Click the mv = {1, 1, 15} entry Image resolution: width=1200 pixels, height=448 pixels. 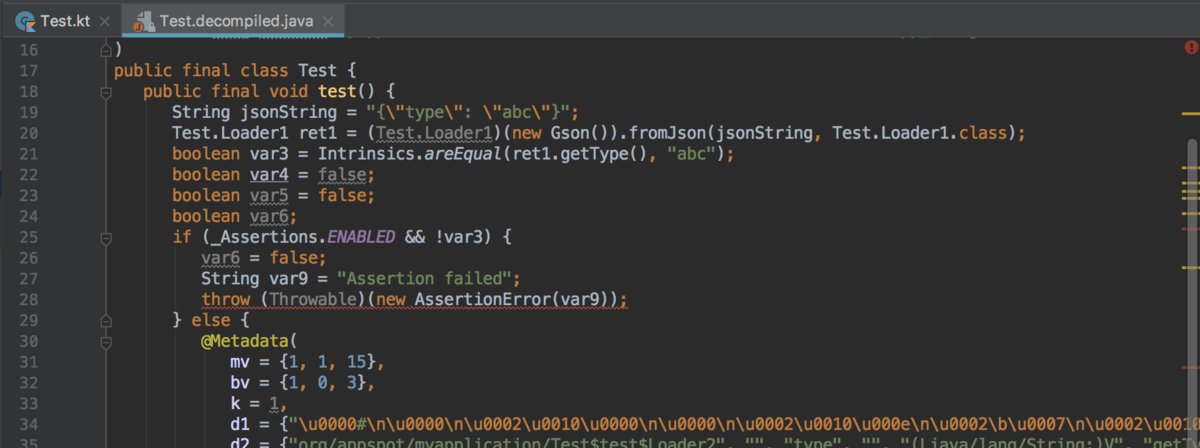[308, 364]
